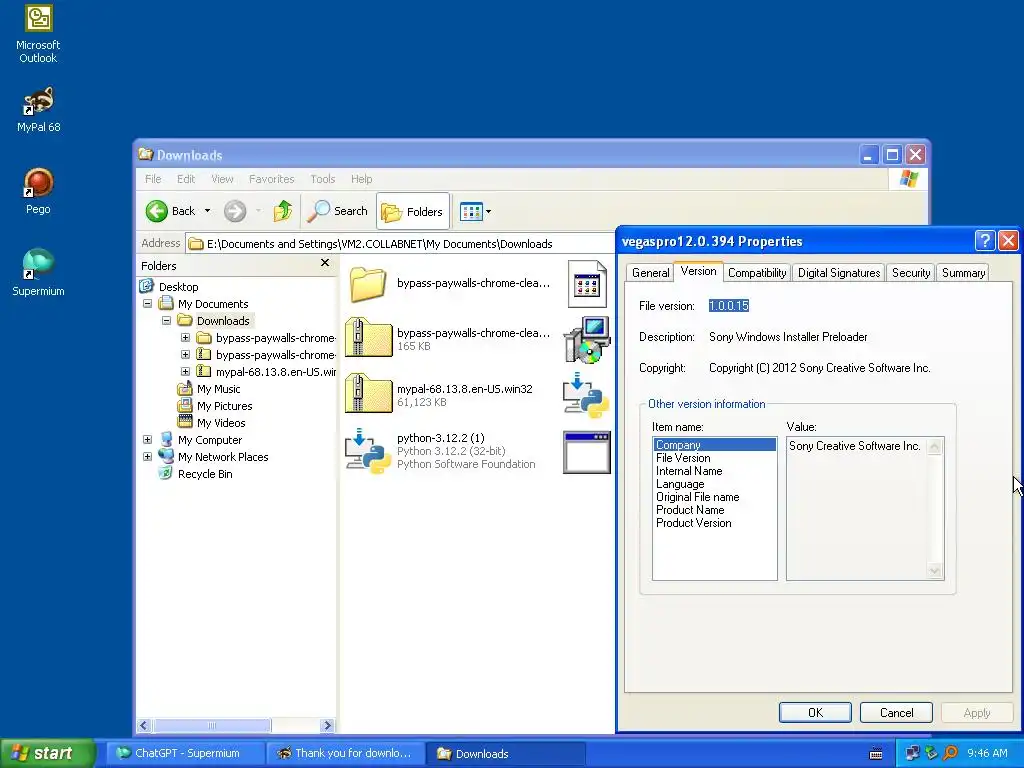Click OK in Properties dialog

[x=815, y=712]
